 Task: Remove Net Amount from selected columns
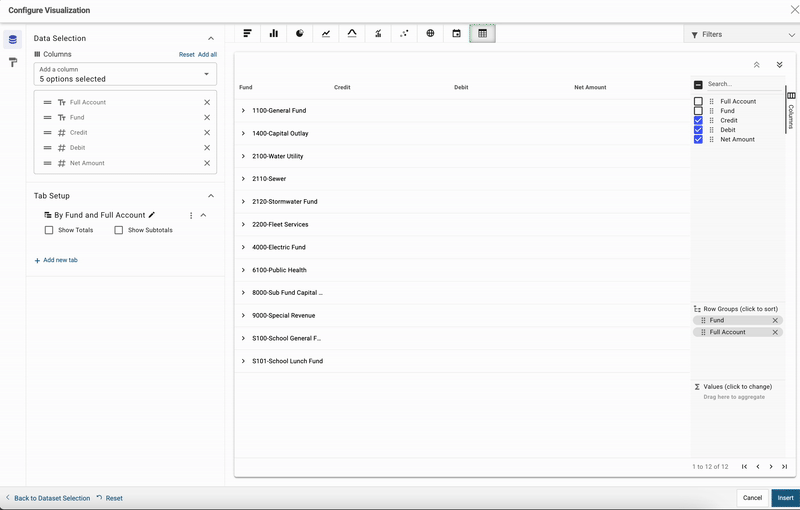point(207,163)
